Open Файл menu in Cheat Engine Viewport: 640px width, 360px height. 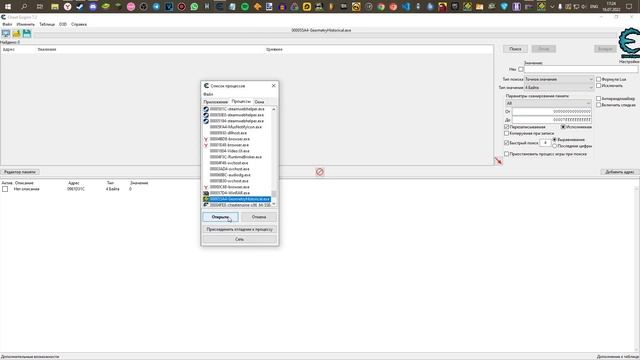coord(7,24)
